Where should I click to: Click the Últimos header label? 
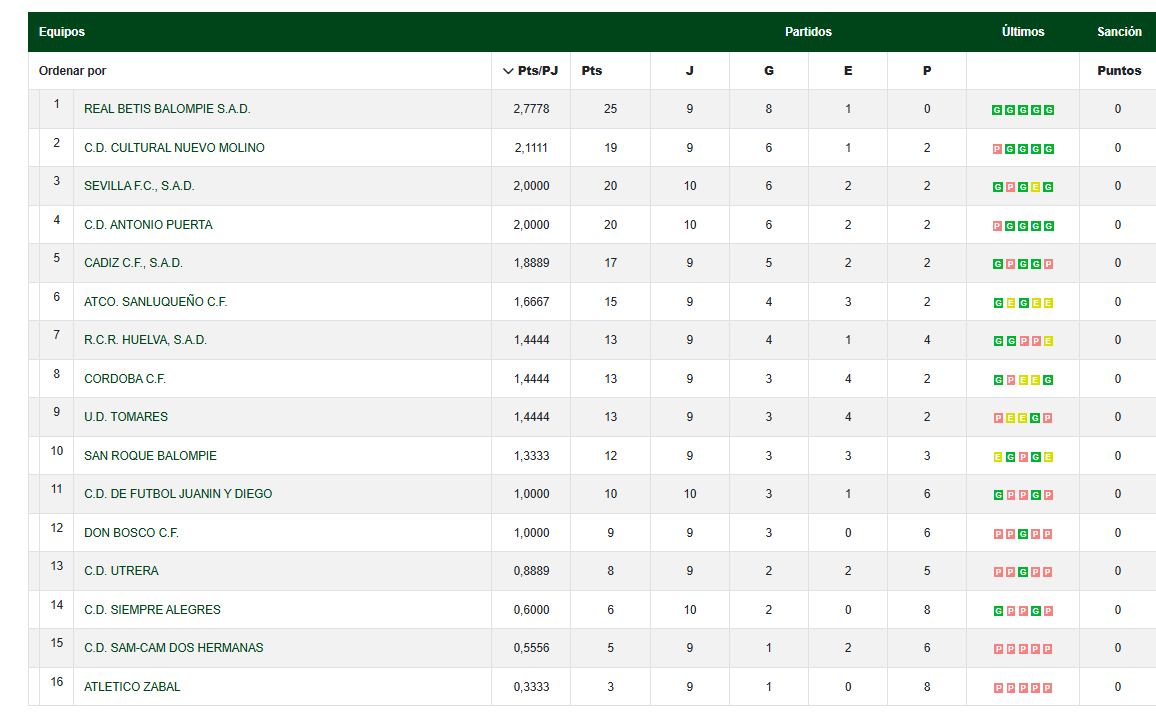[x=1023, y=32]
